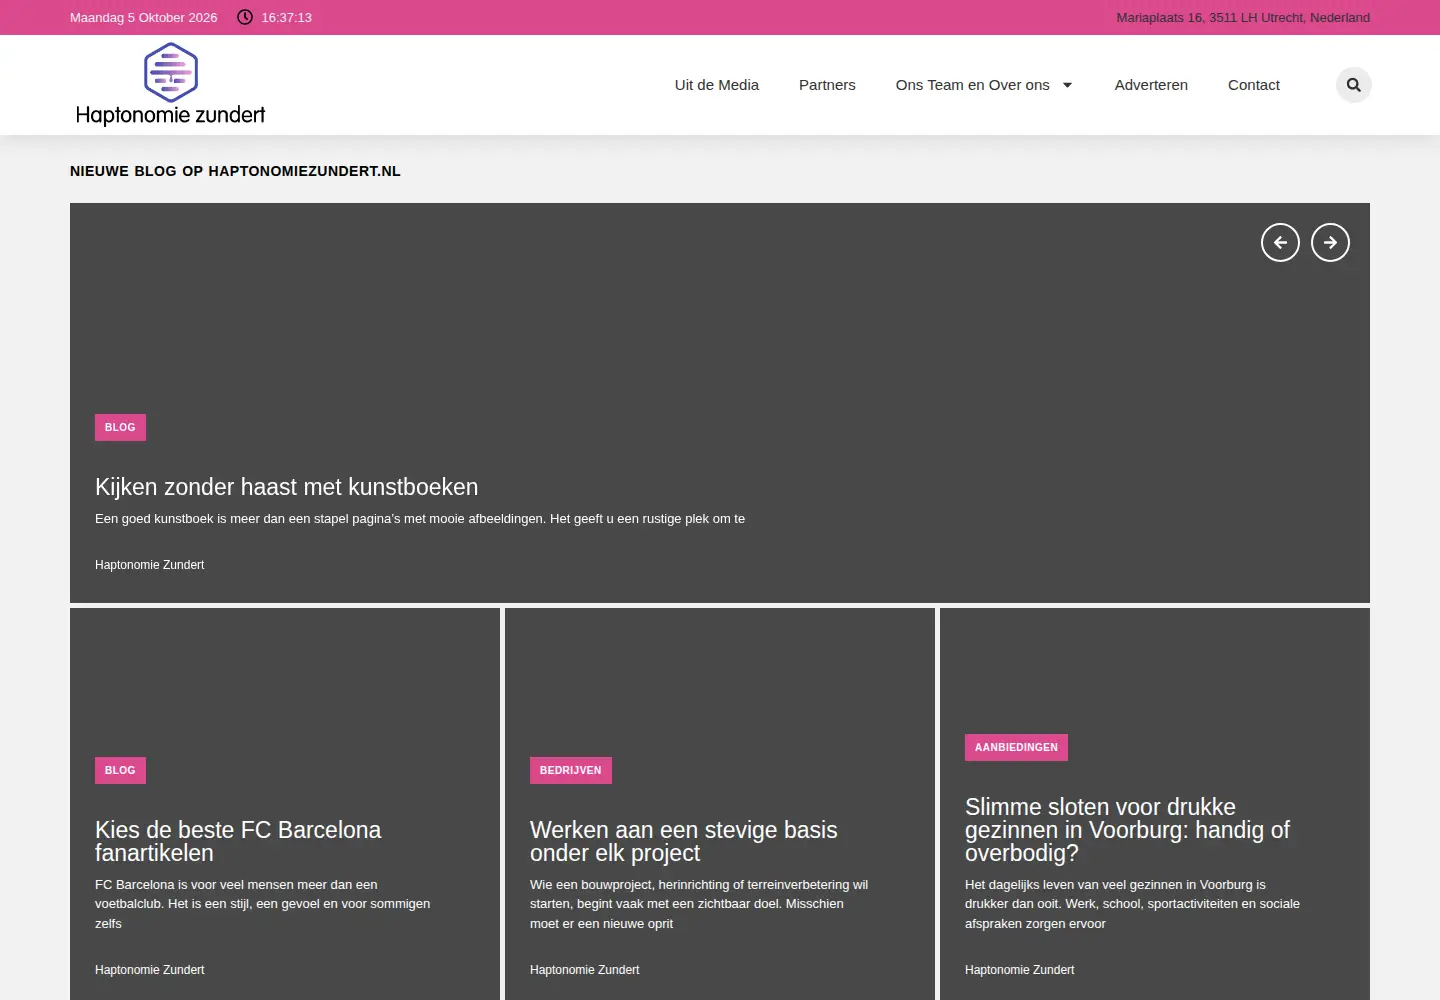The width and height of the screenshot is (1440, 1000).
Task: Click excerpt starting Wie een bouwproject
Action: [699, 904]
